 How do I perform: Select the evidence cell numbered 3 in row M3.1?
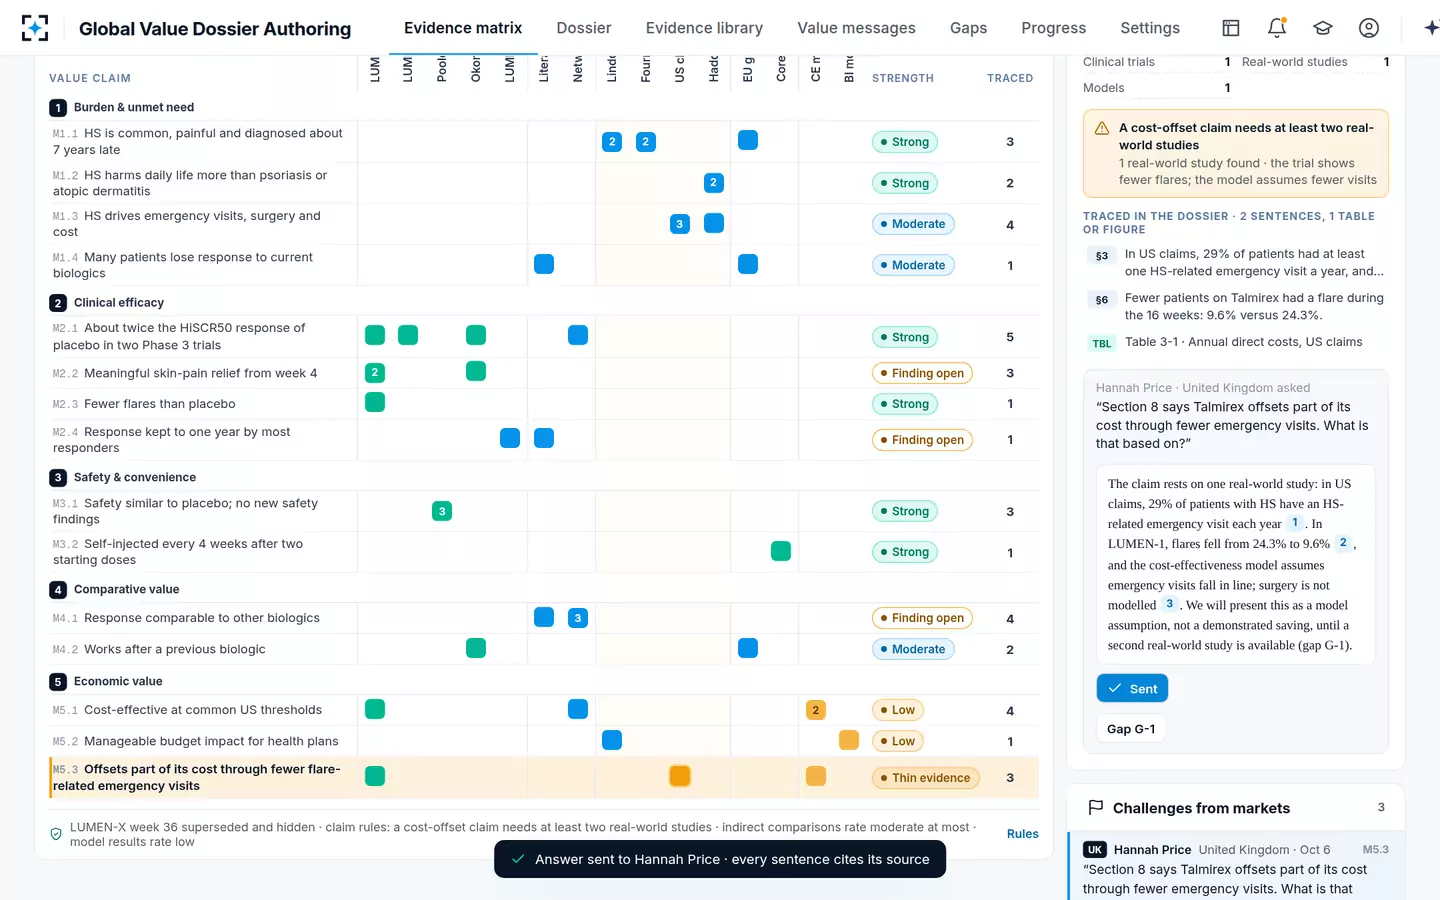(442, 511)
